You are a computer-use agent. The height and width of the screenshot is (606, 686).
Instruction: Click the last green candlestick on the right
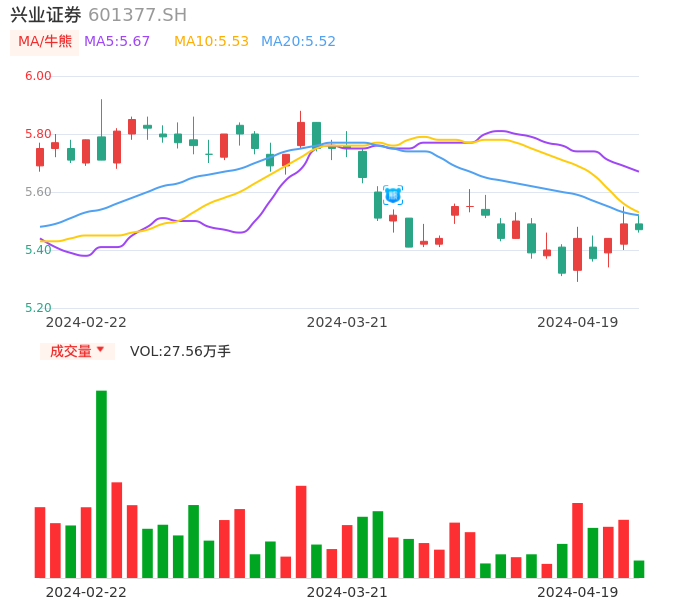639,227
